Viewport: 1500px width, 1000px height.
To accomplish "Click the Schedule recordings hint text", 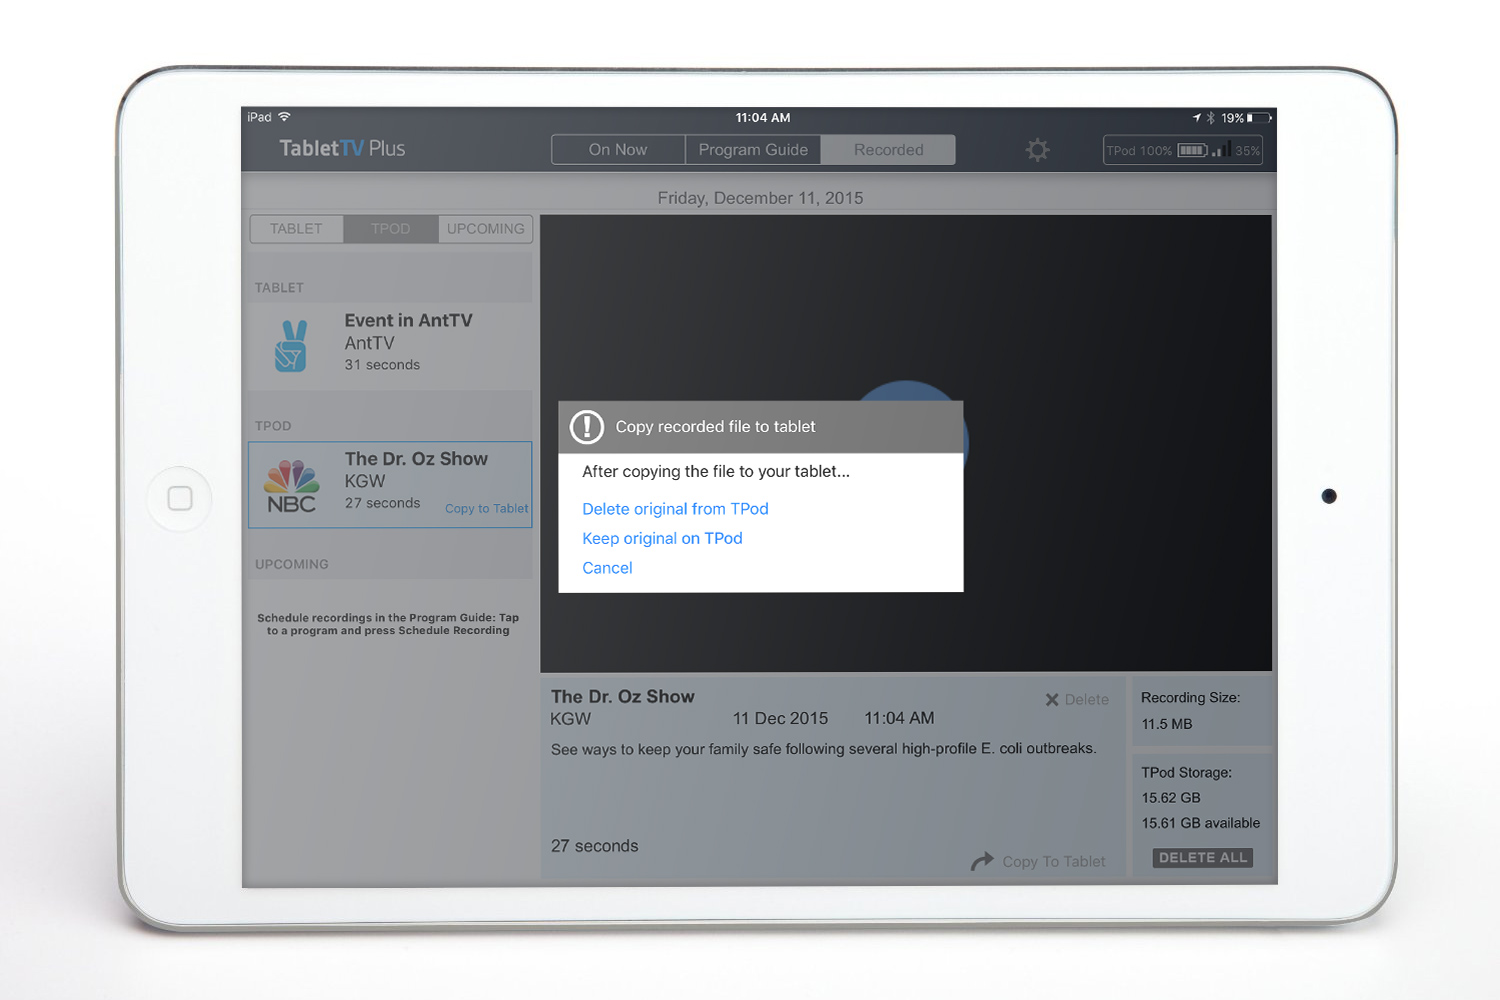I will tap(388, 624).
